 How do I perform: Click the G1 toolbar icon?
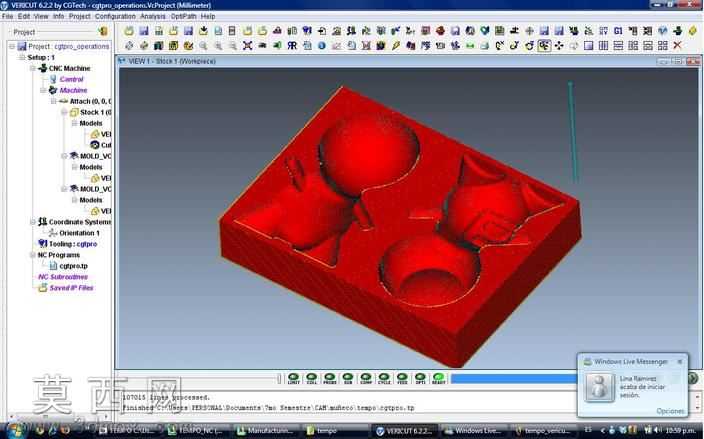pos(618,31)
